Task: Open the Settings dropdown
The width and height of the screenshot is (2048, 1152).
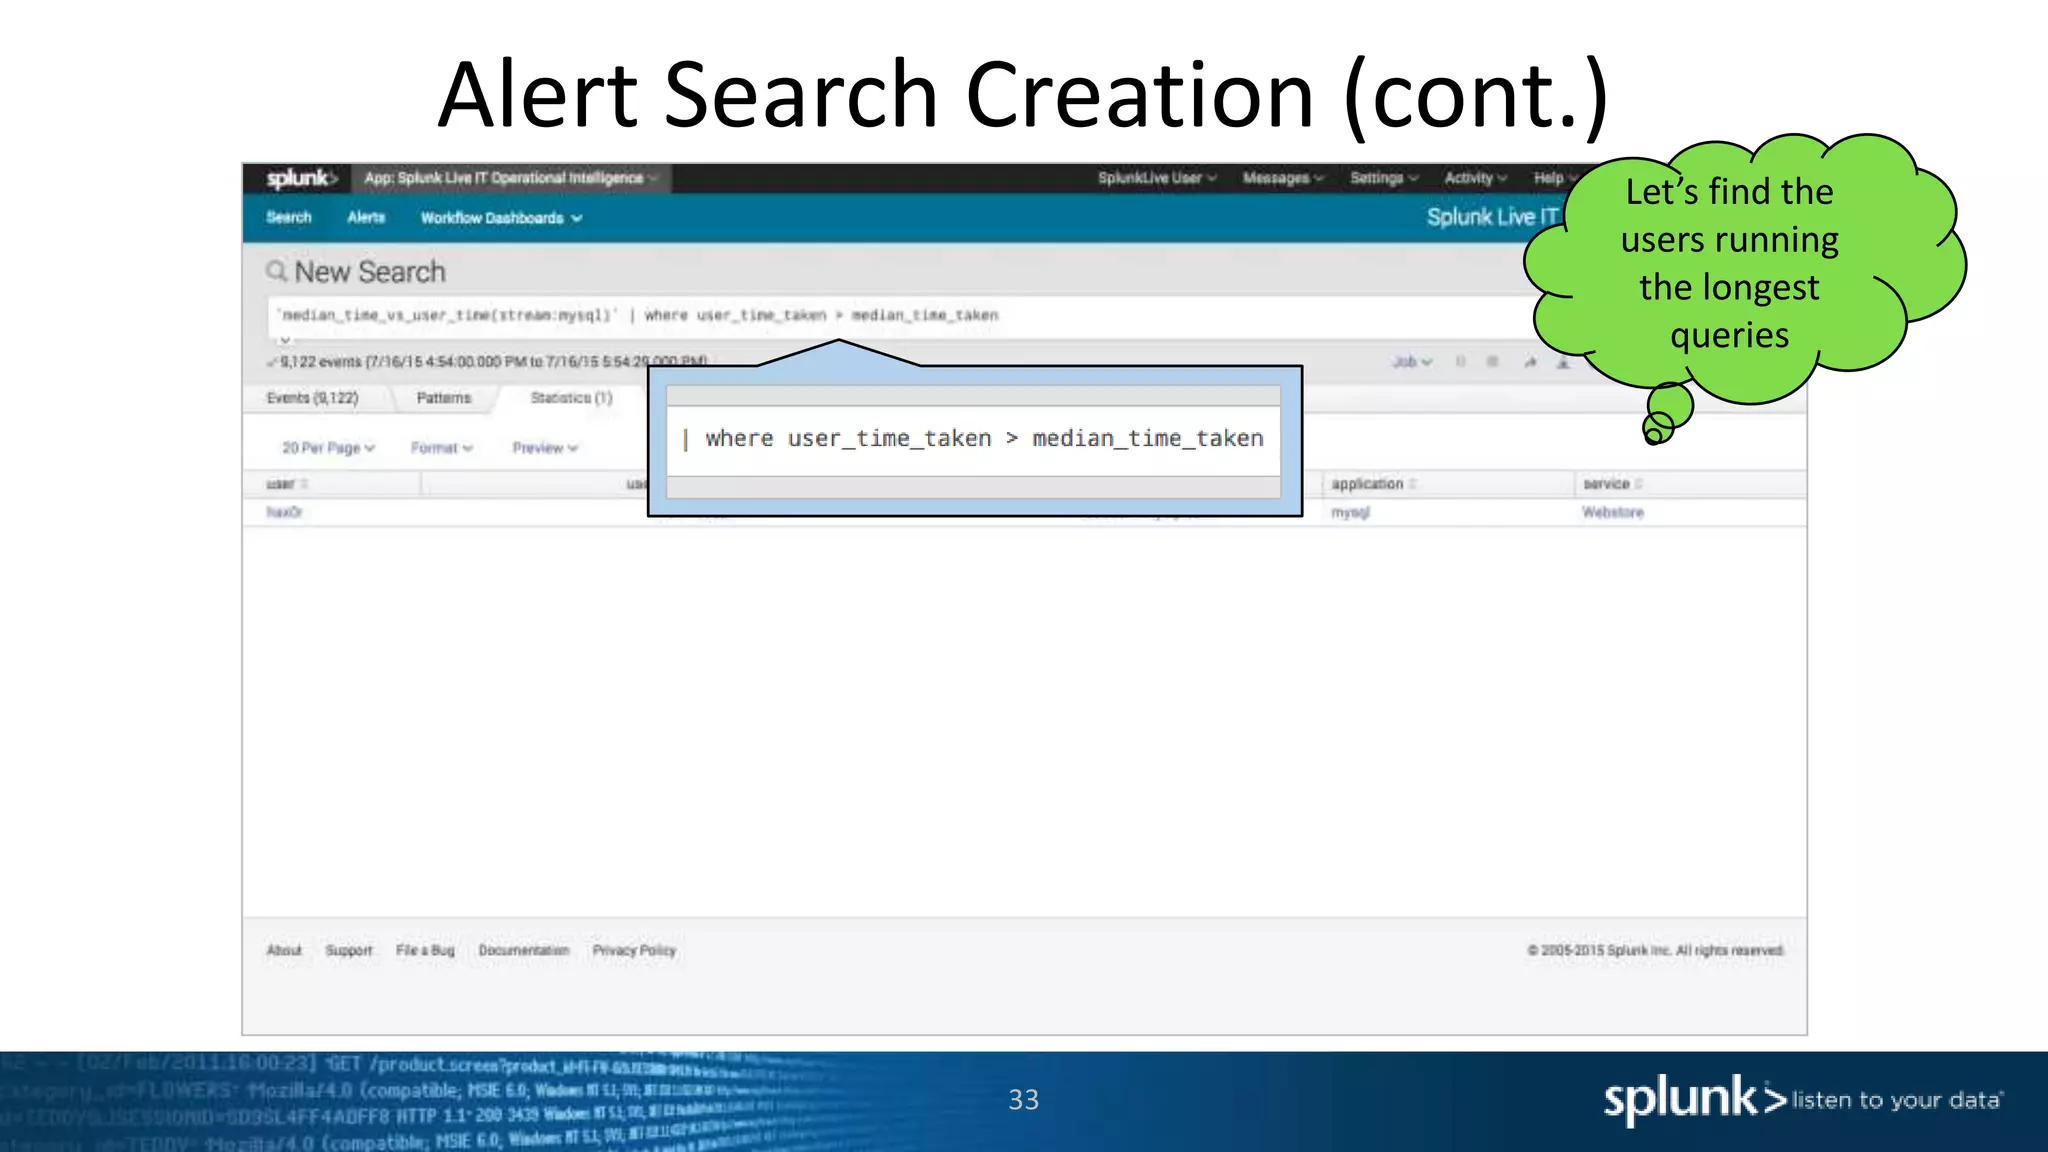Action: tap(1384, 178)
